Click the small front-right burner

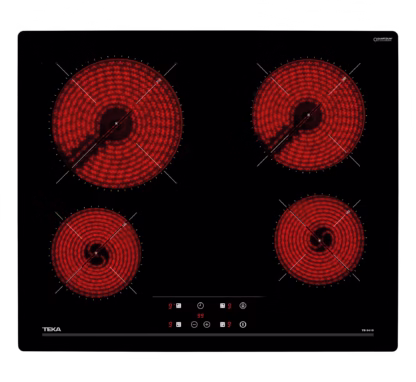click(x=319, y=240)
